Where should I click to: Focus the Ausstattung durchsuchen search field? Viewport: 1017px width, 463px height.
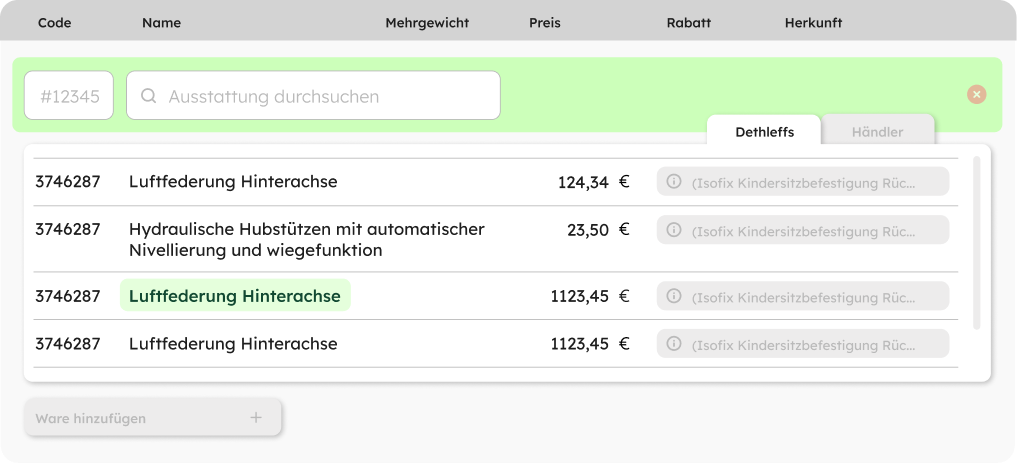[x=320, y=97]
